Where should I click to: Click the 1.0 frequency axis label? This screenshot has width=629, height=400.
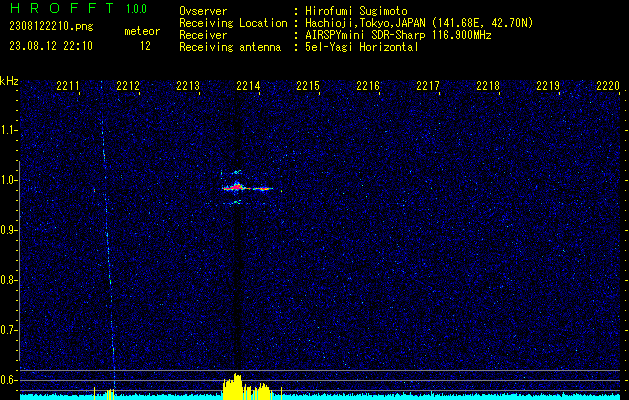point(9,180)
